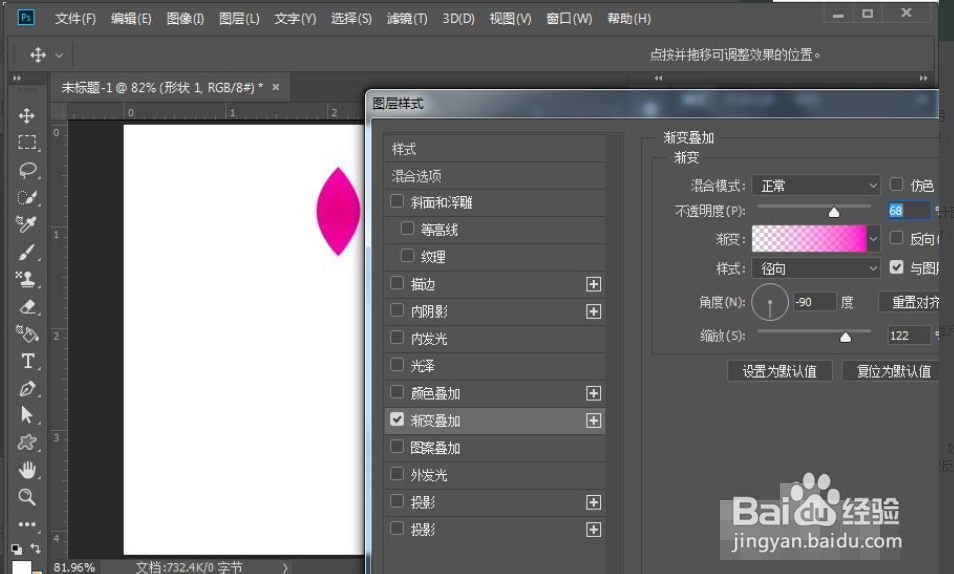Enable 描边 checkbox

[397, 282]
